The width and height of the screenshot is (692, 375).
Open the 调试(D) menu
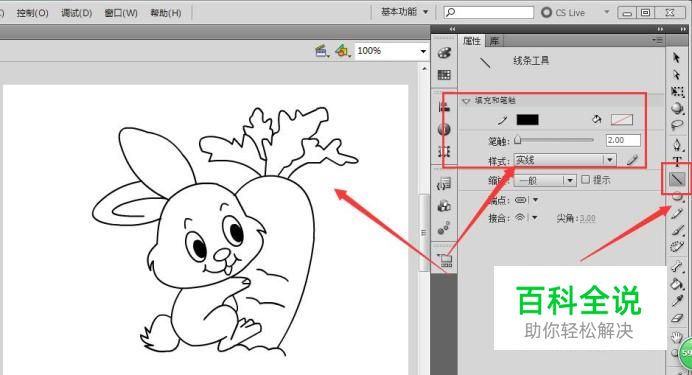tap(77, 13)
